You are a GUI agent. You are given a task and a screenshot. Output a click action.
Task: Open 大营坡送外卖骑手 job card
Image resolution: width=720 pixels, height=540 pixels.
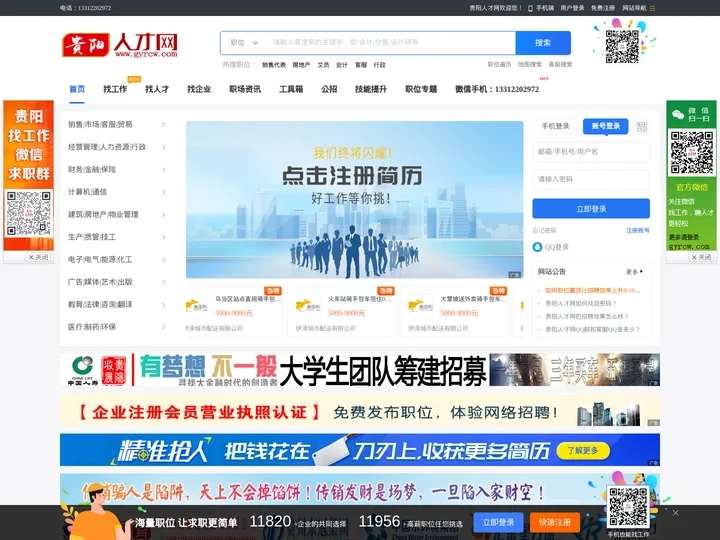454,313
